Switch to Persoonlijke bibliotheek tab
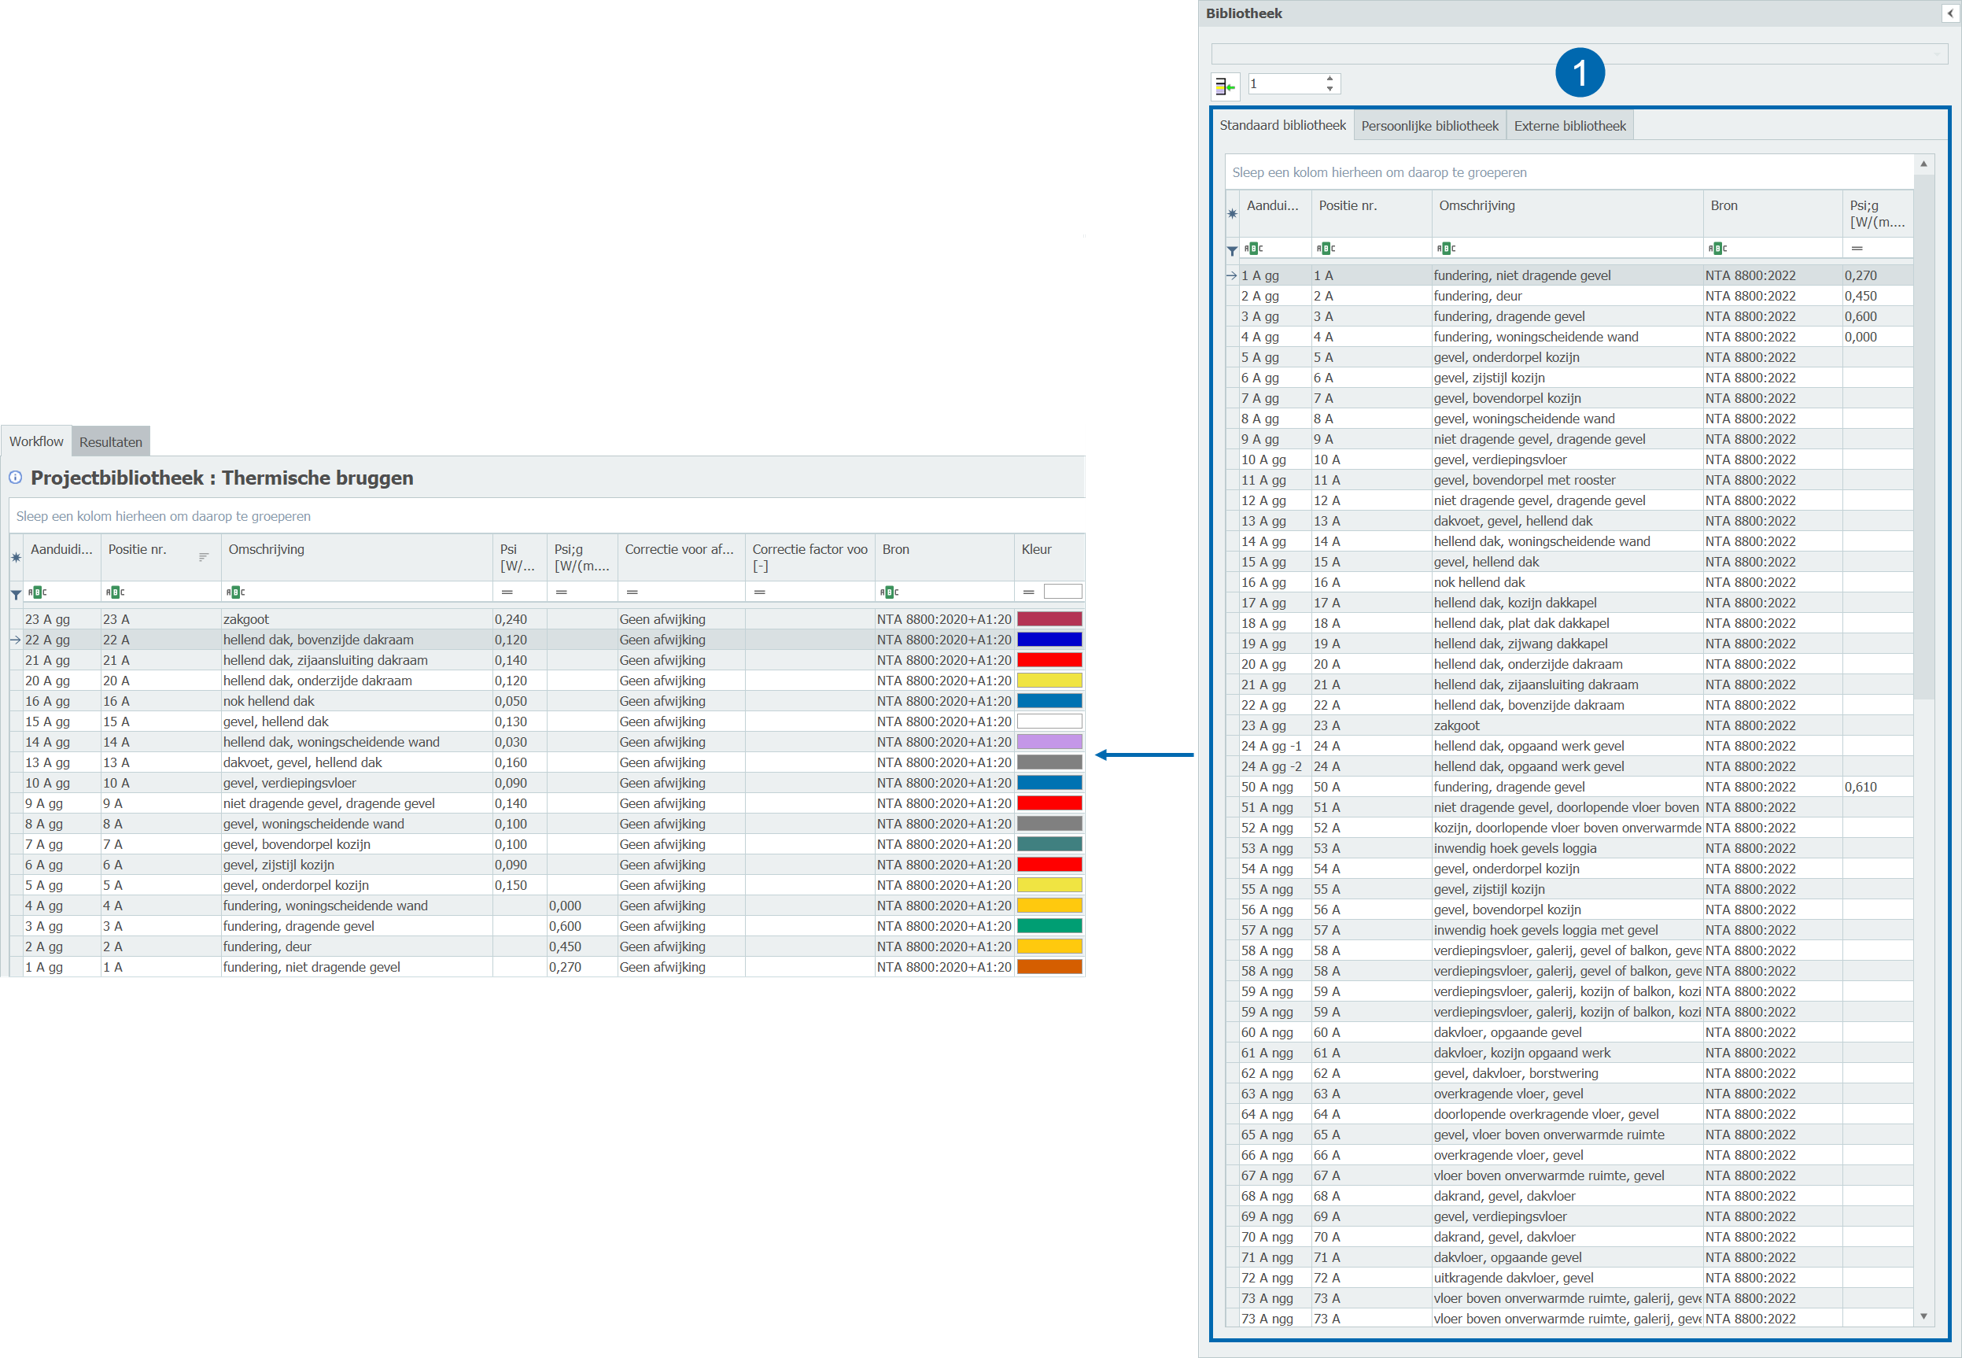The image size is (1962, 1358). click(1429, 126)
